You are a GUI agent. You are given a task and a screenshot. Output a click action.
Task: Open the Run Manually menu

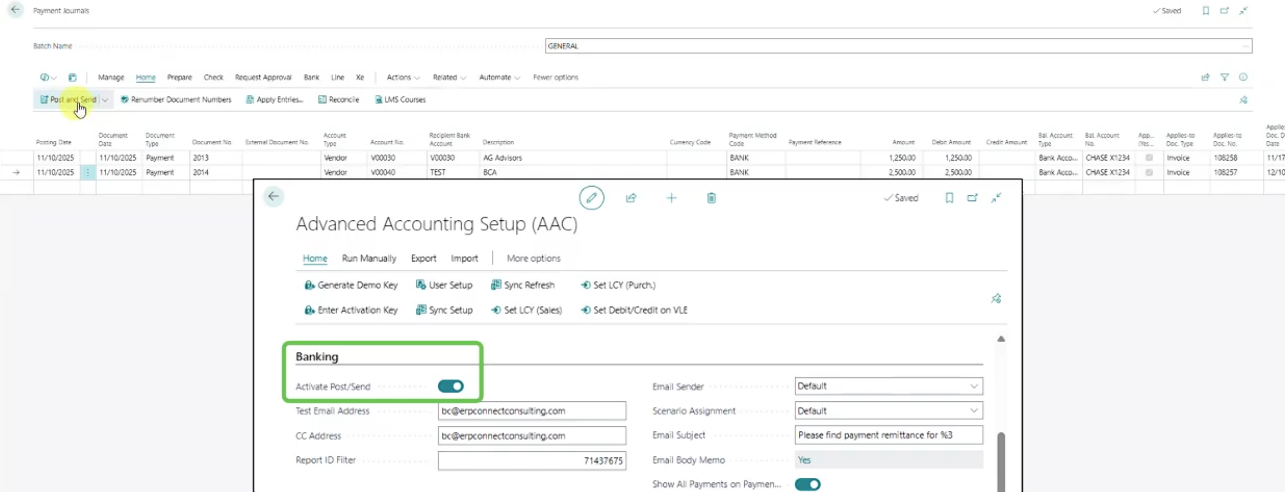(369, 258)
